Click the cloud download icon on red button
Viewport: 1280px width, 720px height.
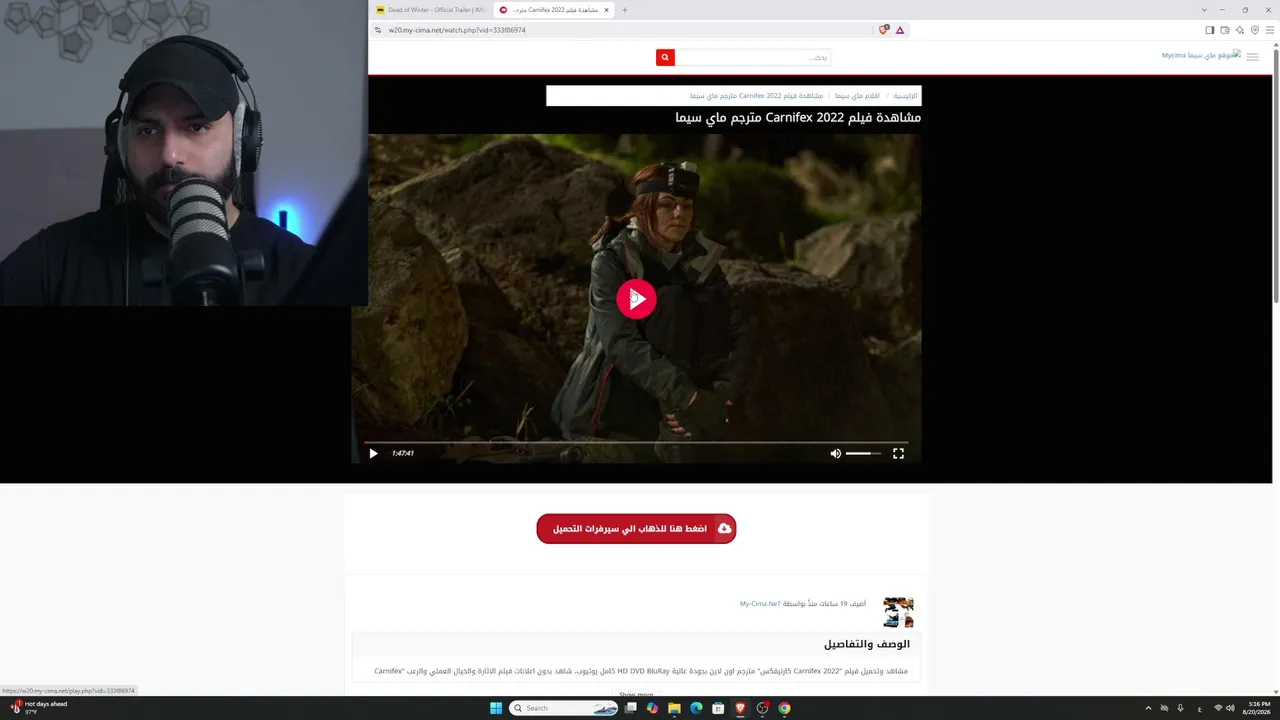(x=724, y=529)
